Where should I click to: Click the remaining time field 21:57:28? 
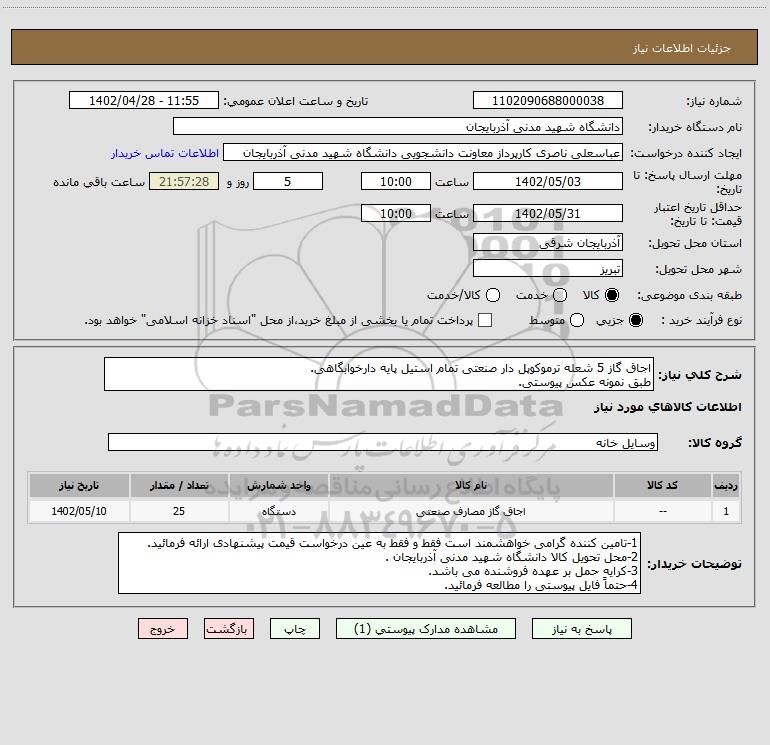tap(184, 181)
